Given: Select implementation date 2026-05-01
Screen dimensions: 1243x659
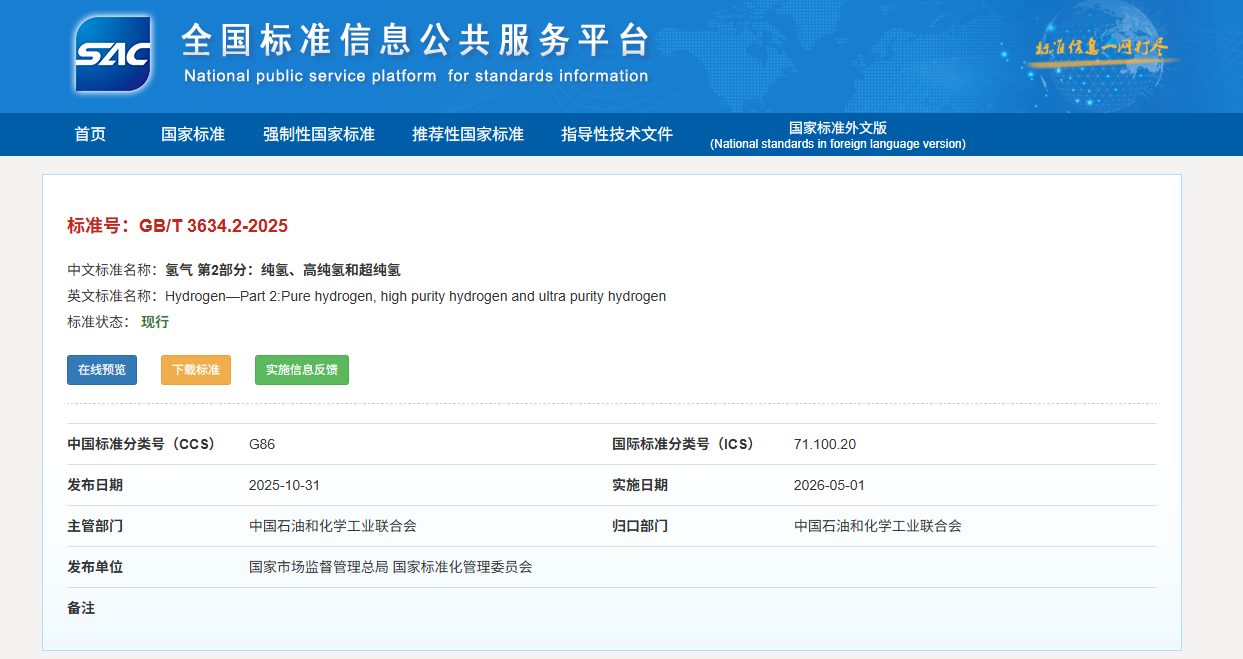Looking at the screenshot, I should (829, 485).
